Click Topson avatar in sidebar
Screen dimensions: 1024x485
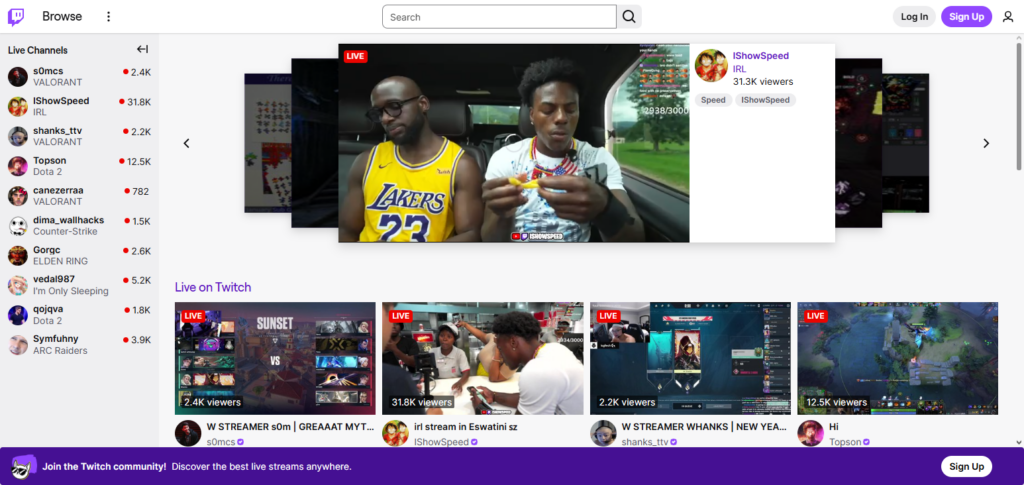pos(18,166)
